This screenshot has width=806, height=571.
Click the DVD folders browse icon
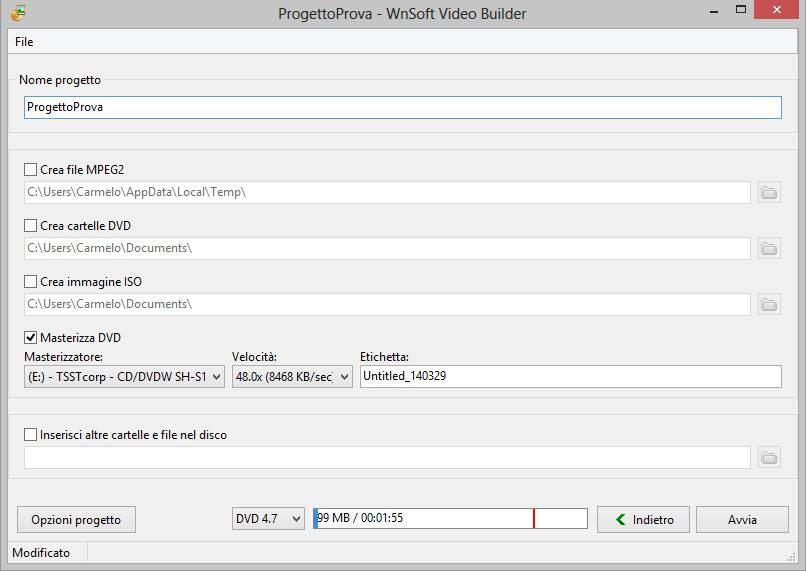pos(769,248)
